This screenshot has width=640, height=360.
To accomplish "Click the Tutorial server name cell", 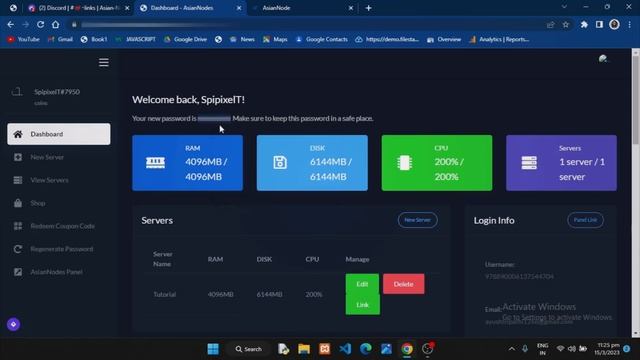I will coord(164,294).
